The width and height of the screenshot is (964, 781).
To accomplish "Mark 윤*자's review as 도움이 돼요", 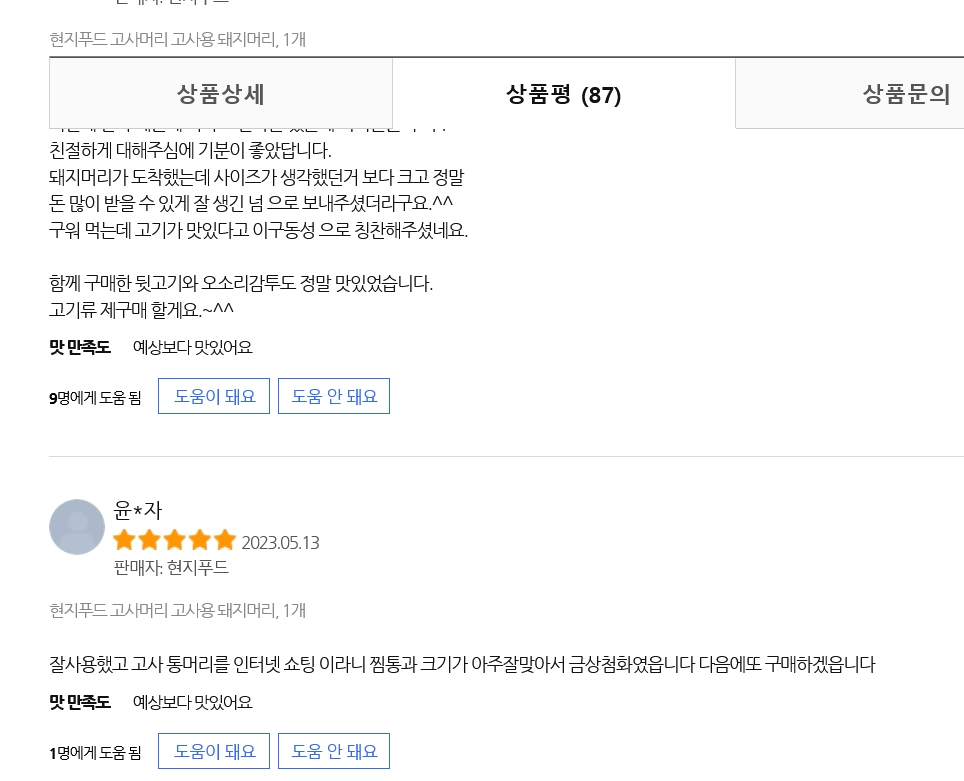I will 214,751.
